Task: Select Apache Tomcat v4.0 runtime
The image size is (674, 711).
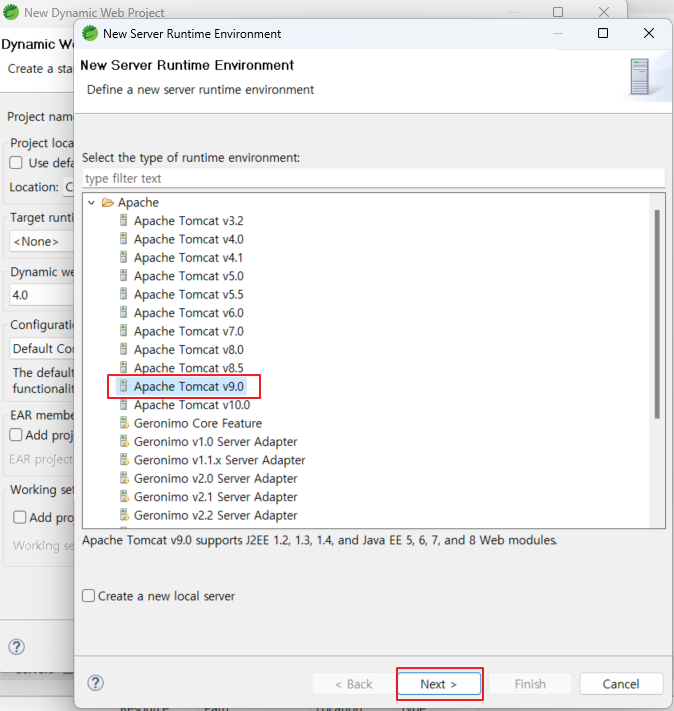Action: point(189,239)
